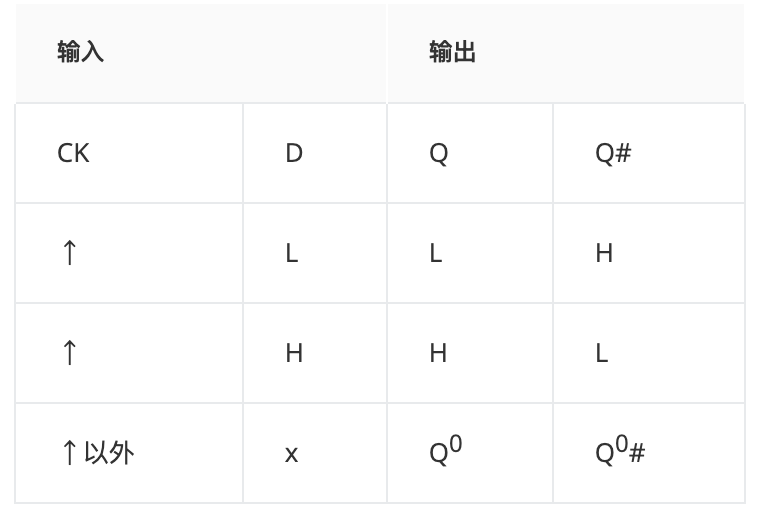Click the Q⁰ output cell

[470, 453]
